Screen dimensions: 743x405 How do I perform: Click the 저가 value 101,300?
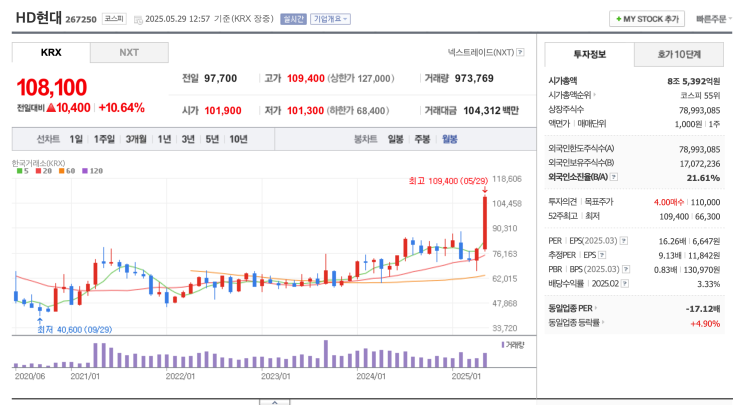[x=305, y=110]
